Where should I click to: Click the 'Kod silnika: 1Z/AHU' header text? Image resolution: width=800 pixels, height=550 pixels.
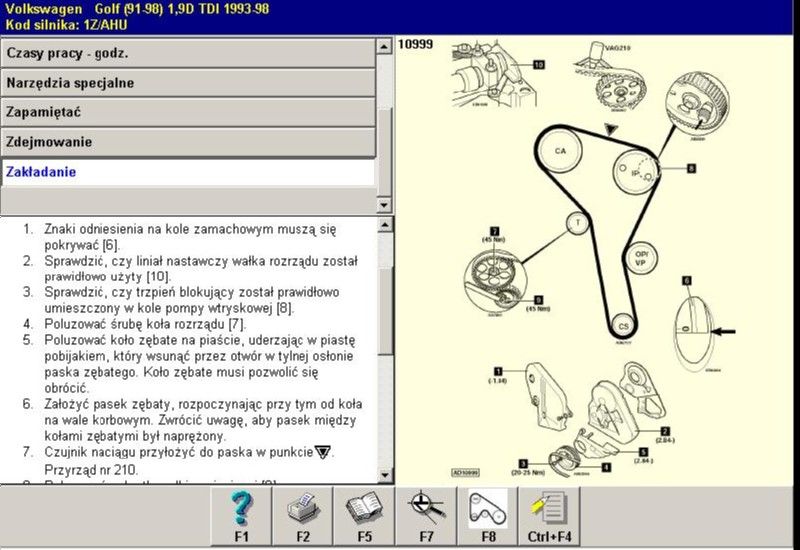tap(66, 24)
